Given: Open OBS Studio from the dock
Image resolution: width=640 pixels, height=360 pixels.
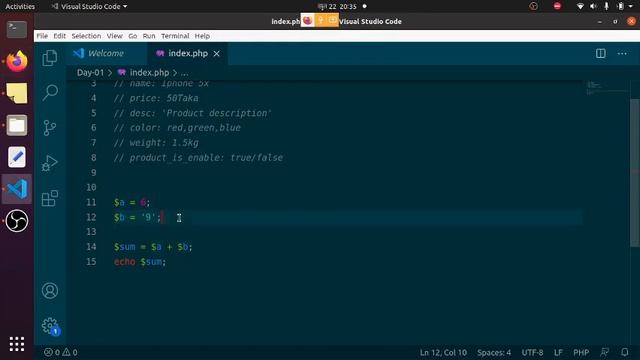Looking at the screenshot, I should point(17,221).
